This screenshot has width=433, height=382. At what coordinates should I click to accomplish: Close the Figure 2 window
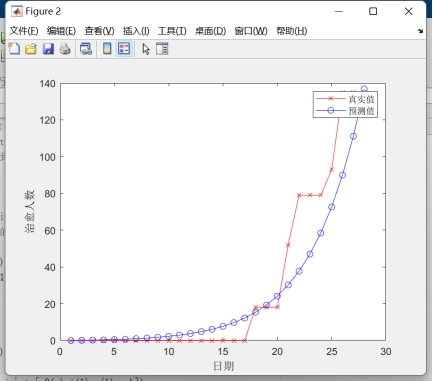point(409,12)
